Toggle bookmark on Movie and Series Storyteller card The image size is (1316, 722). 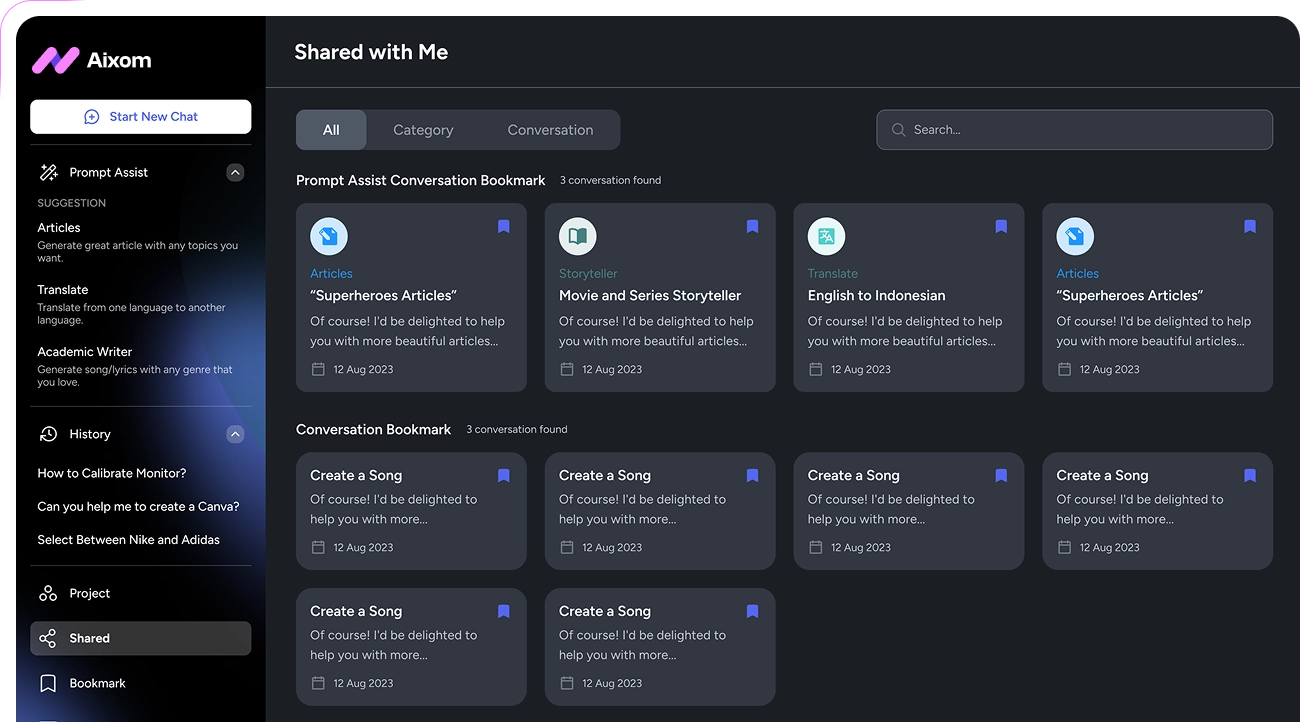(x=752, y=227)
